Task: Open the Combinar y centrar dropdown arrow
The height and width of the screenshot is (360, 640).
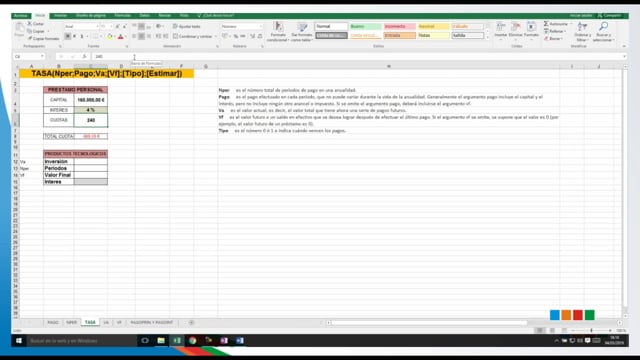Action: 216,36
